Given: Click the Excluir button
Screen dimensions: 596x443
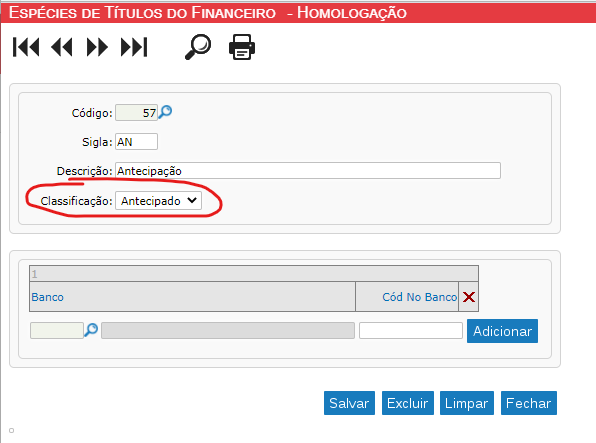Looking at the screenshot, I should click(407, 403).
